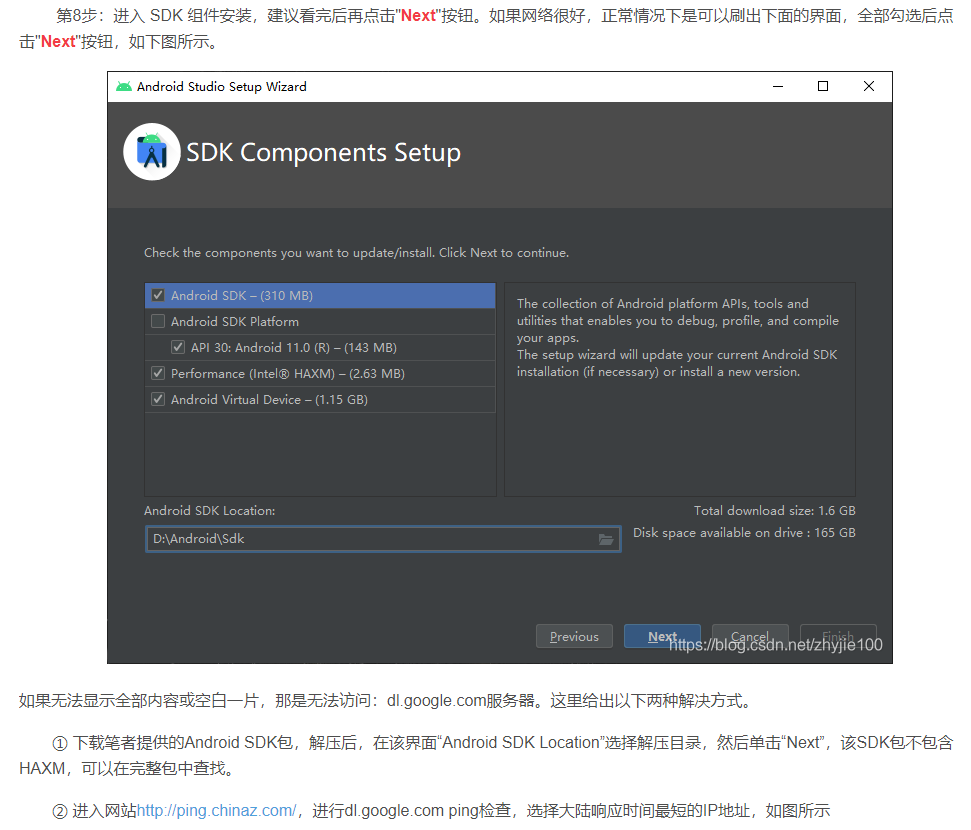Select the Android SDK Platform row

[320, 321]
